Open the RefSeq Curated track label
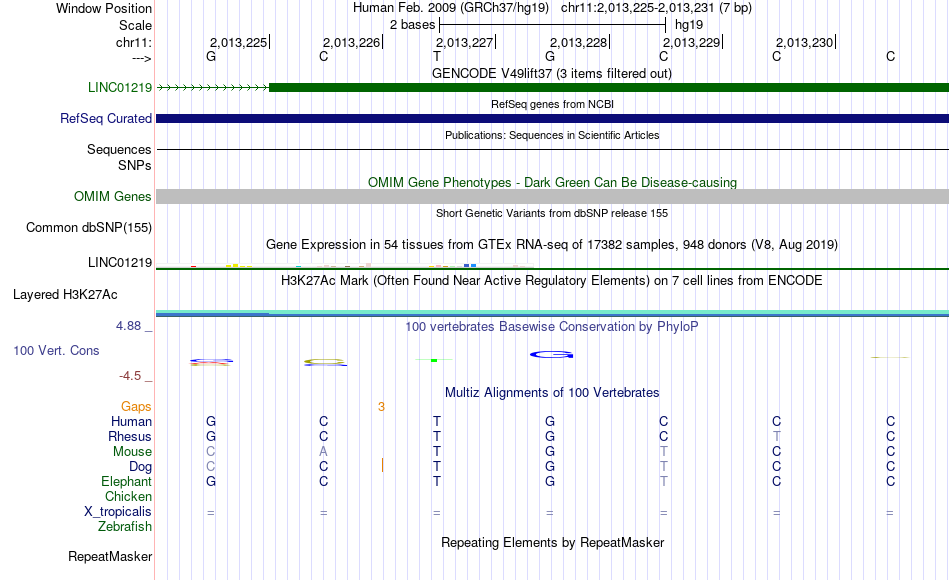The width and height of the screenshot is (950, 580). click(x=106, y=118)
